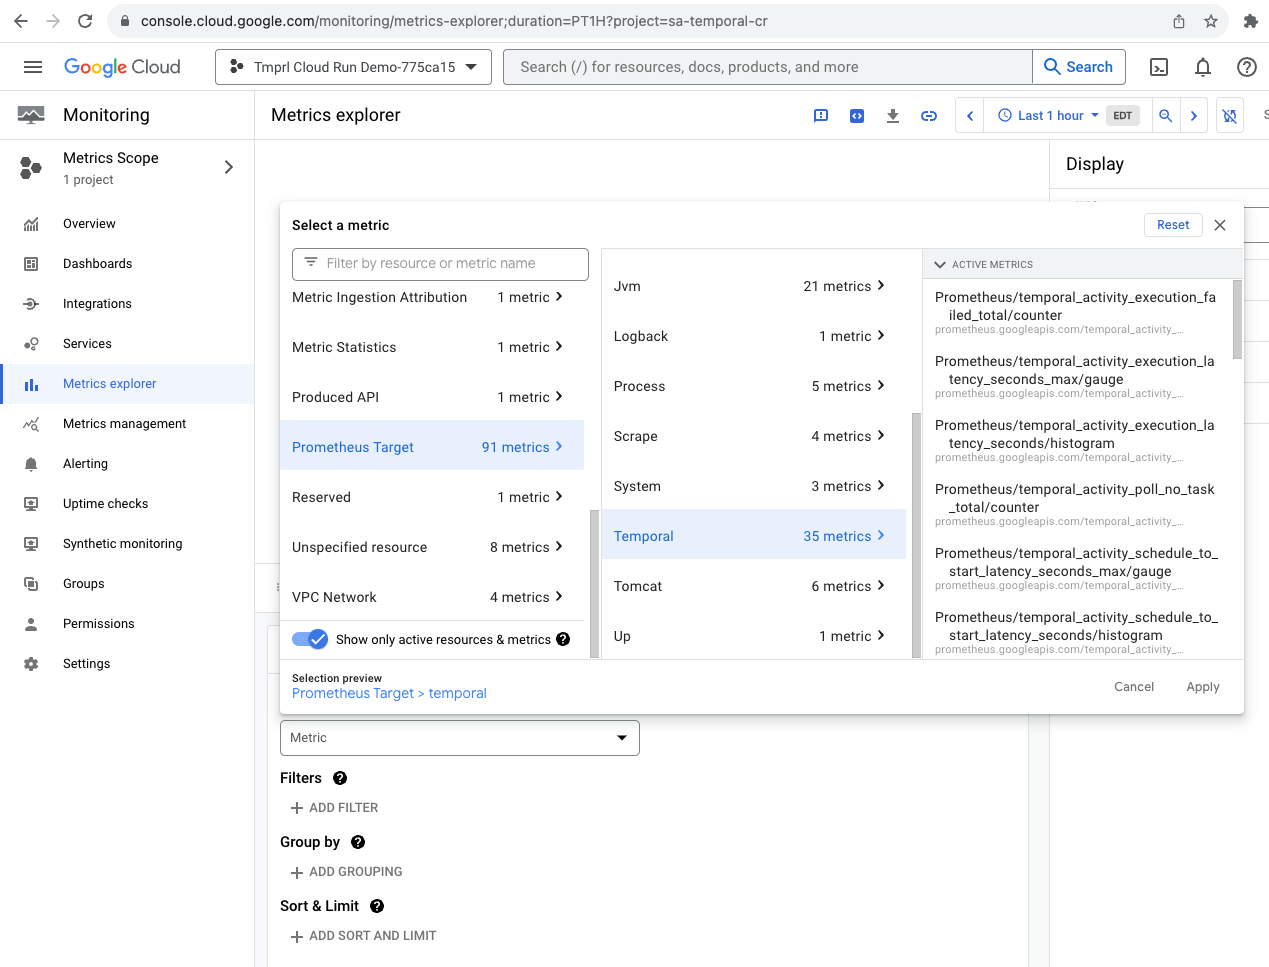Expand the Metrics Scope chevron
Screen dimensions: 1269x967
(x=229, y=167)
